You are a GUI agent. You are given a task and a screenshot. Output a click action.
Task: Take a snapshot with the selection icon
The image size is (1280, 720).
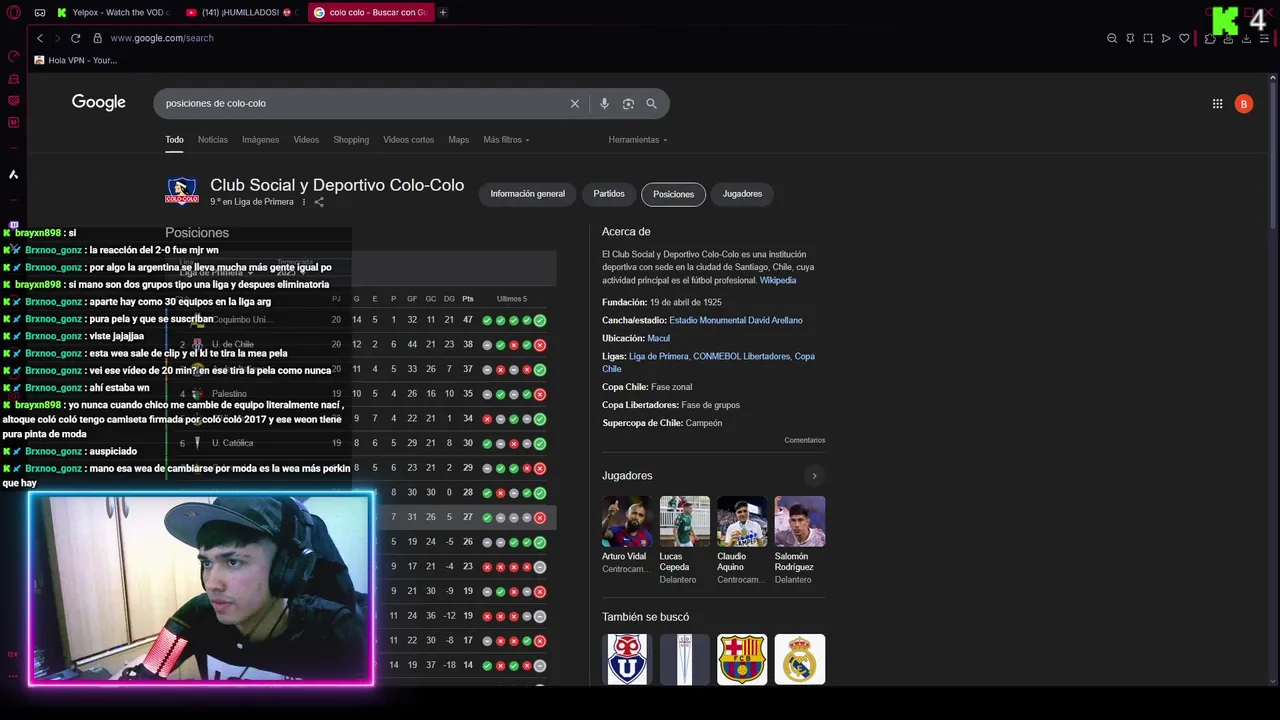tap(1148, 38)
